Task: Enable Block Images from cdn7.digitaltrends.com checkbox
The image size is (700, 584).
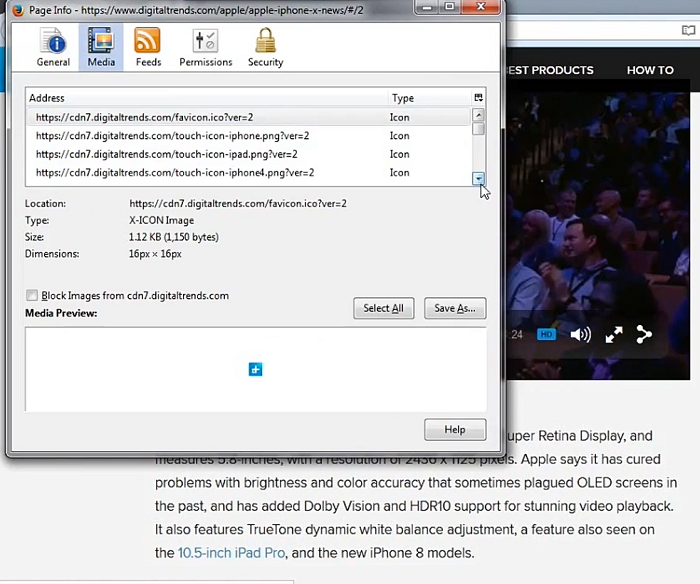Action: pos(32,295)
